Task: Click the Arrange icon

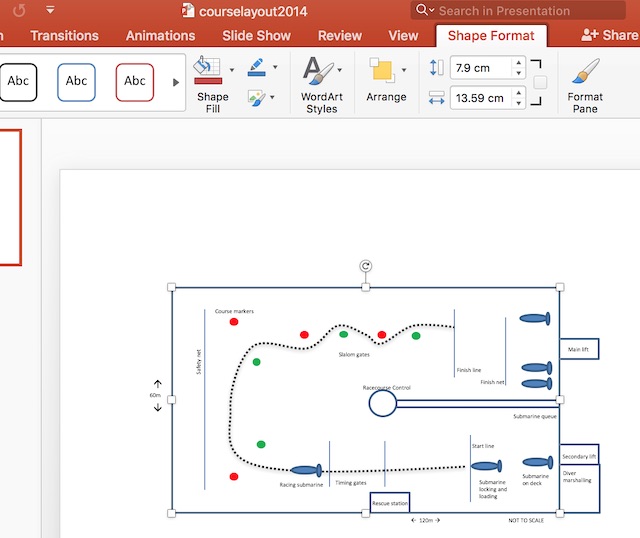Action: click(381, 72)
